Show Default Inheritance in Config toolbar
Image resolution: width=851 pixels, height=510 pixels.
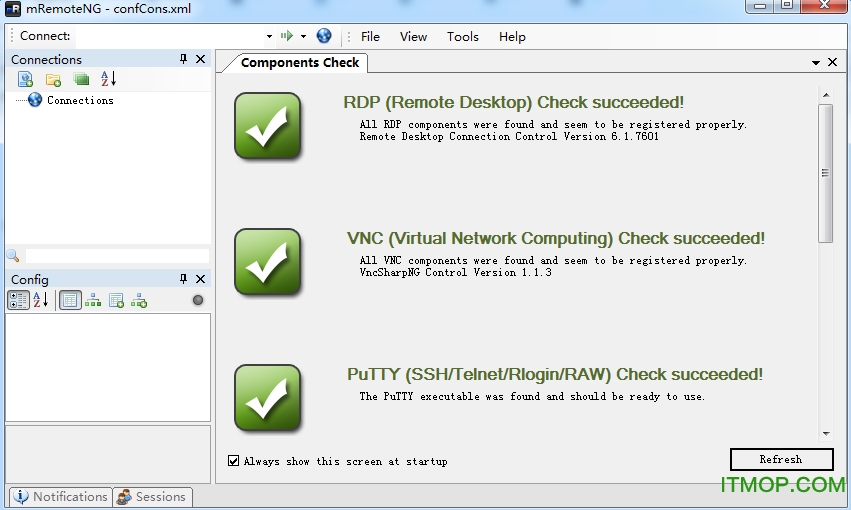(x=139, y=300)
